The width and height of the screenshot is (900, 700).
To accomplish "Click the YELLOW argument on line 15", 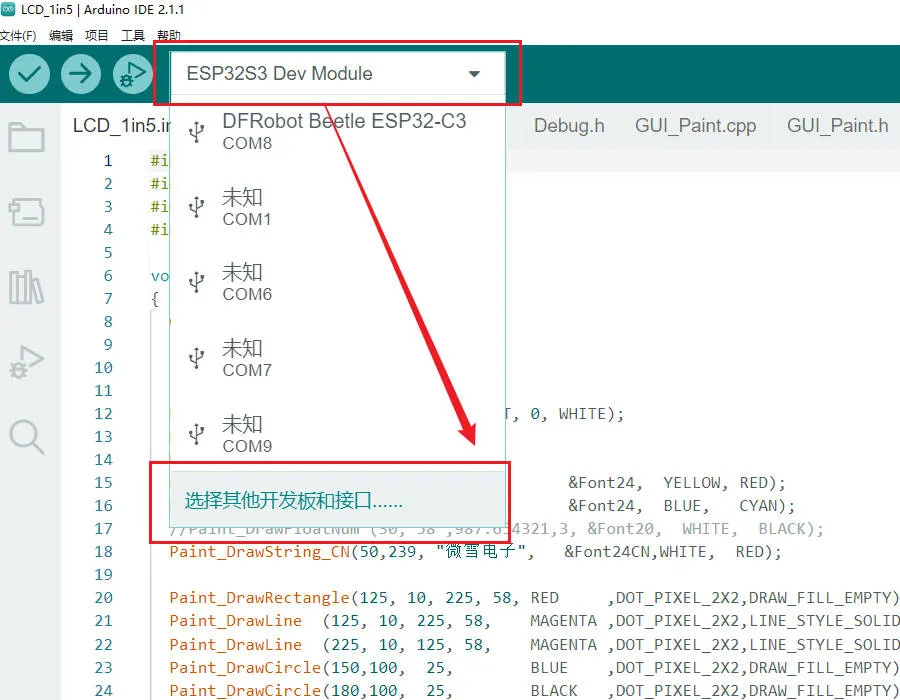I will (692, 483).
